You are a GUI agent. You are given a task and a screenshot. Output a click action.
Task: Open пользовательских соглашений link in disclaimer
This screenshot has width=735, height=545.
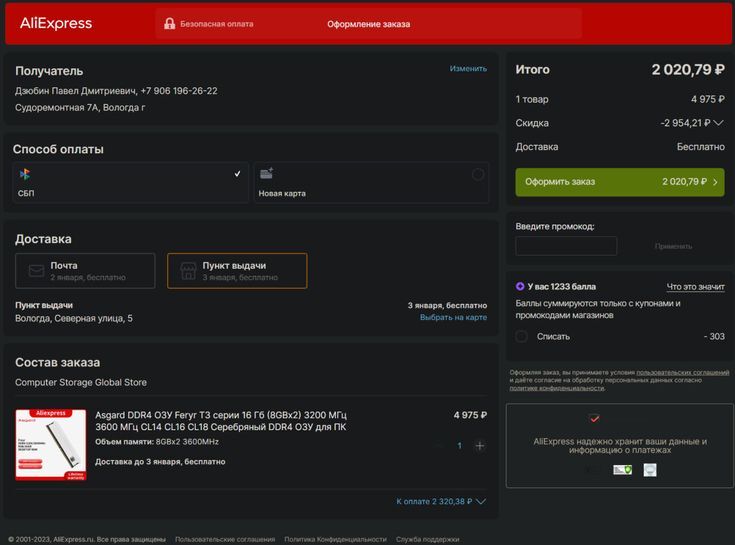[682, 372]
